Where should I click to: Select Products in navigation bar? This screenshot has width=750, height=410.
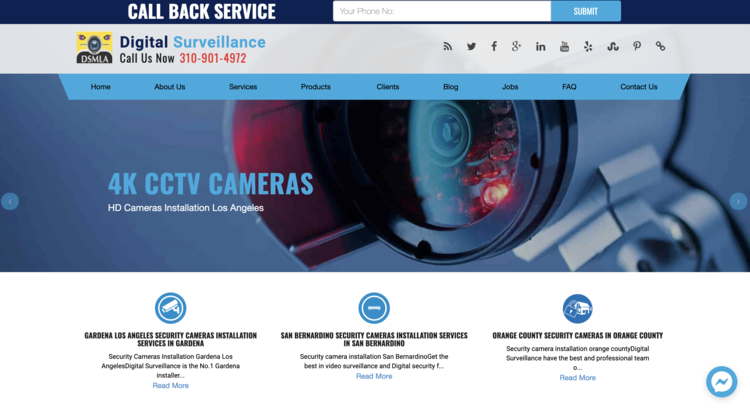click(x=316, y=87)
